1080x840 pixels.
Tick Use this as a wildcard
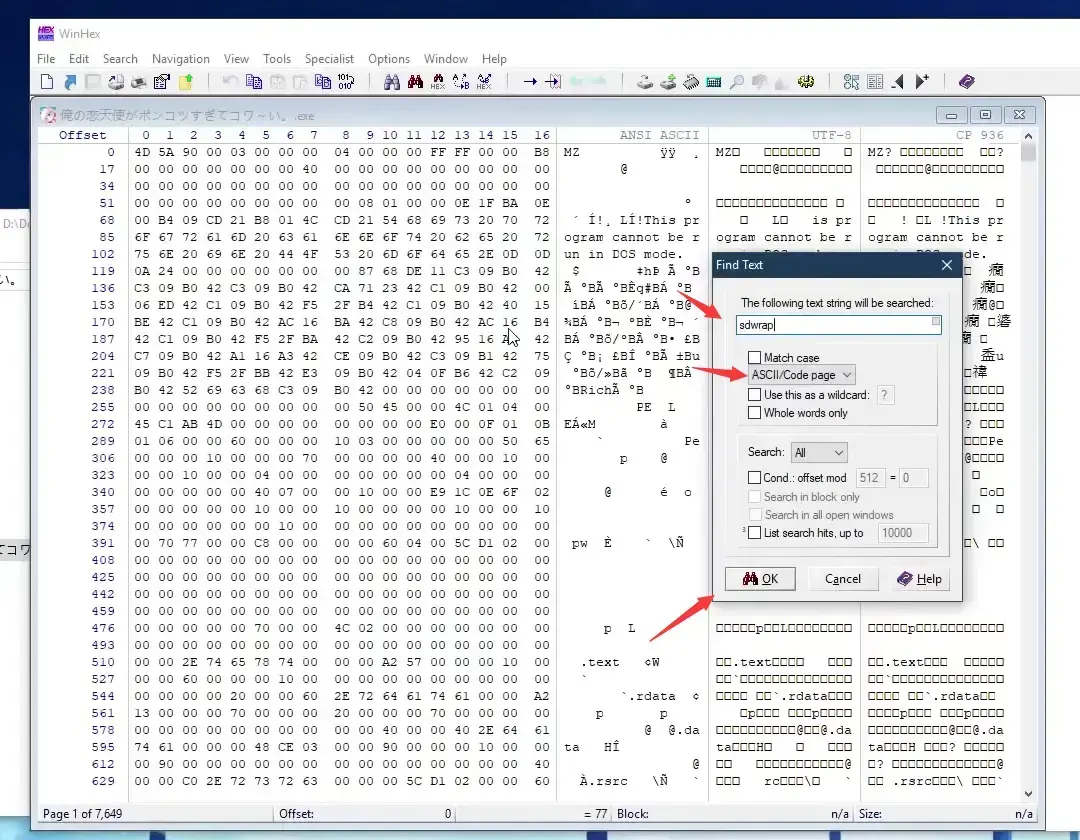pyautogui.click(x=754, y=395)
